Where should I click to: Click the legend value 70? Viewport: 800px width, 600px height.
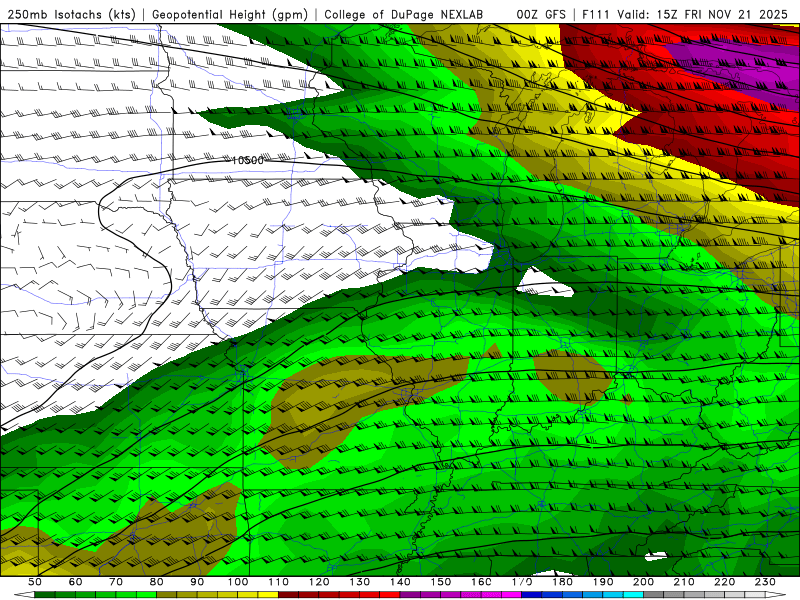click(116, 582)
